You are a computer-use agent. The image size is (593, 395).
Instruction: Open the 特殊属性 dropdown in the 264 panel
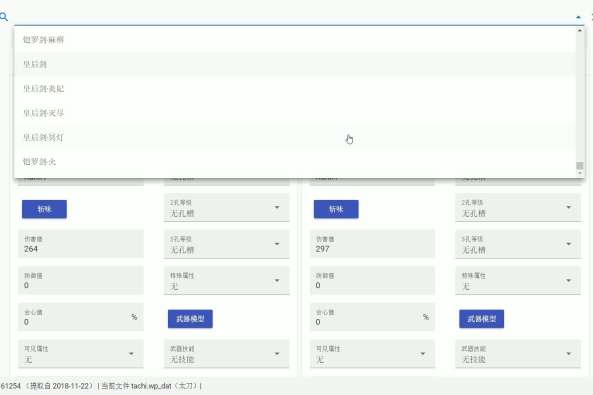pos(227,281)
